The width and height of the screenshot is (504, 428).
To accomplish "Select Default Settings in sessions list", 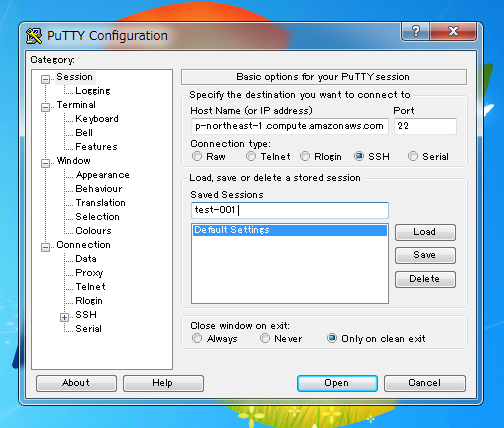I will [x=290, y=230].
